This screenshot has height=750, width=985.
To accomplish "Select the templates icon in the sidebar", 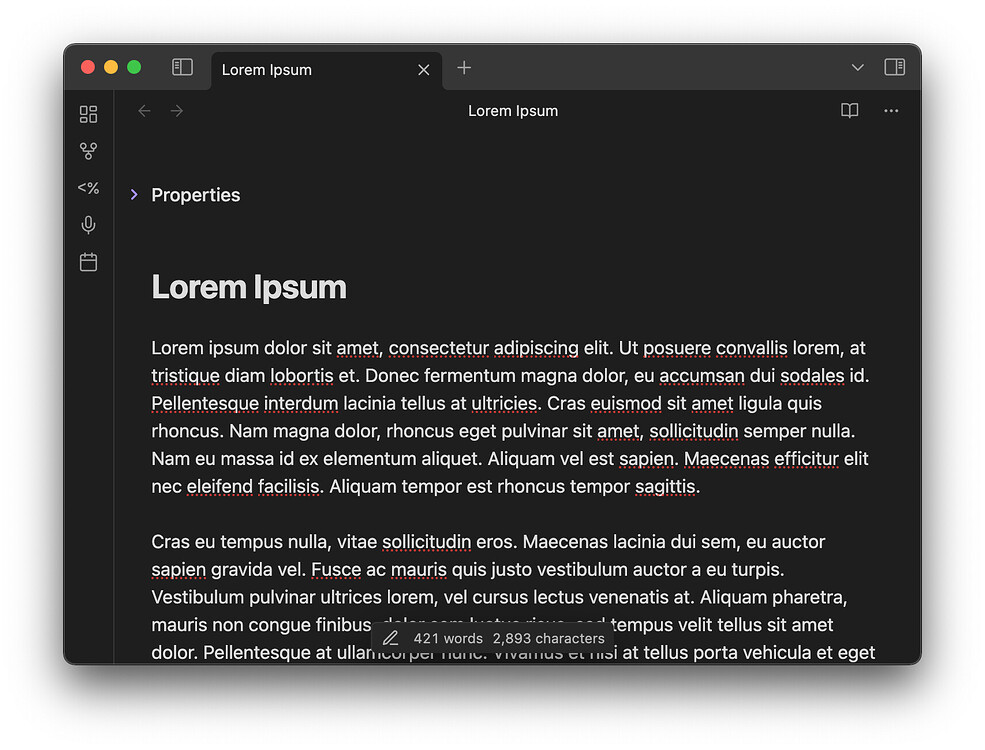I will pyautogui.click(x=88, y=188).
